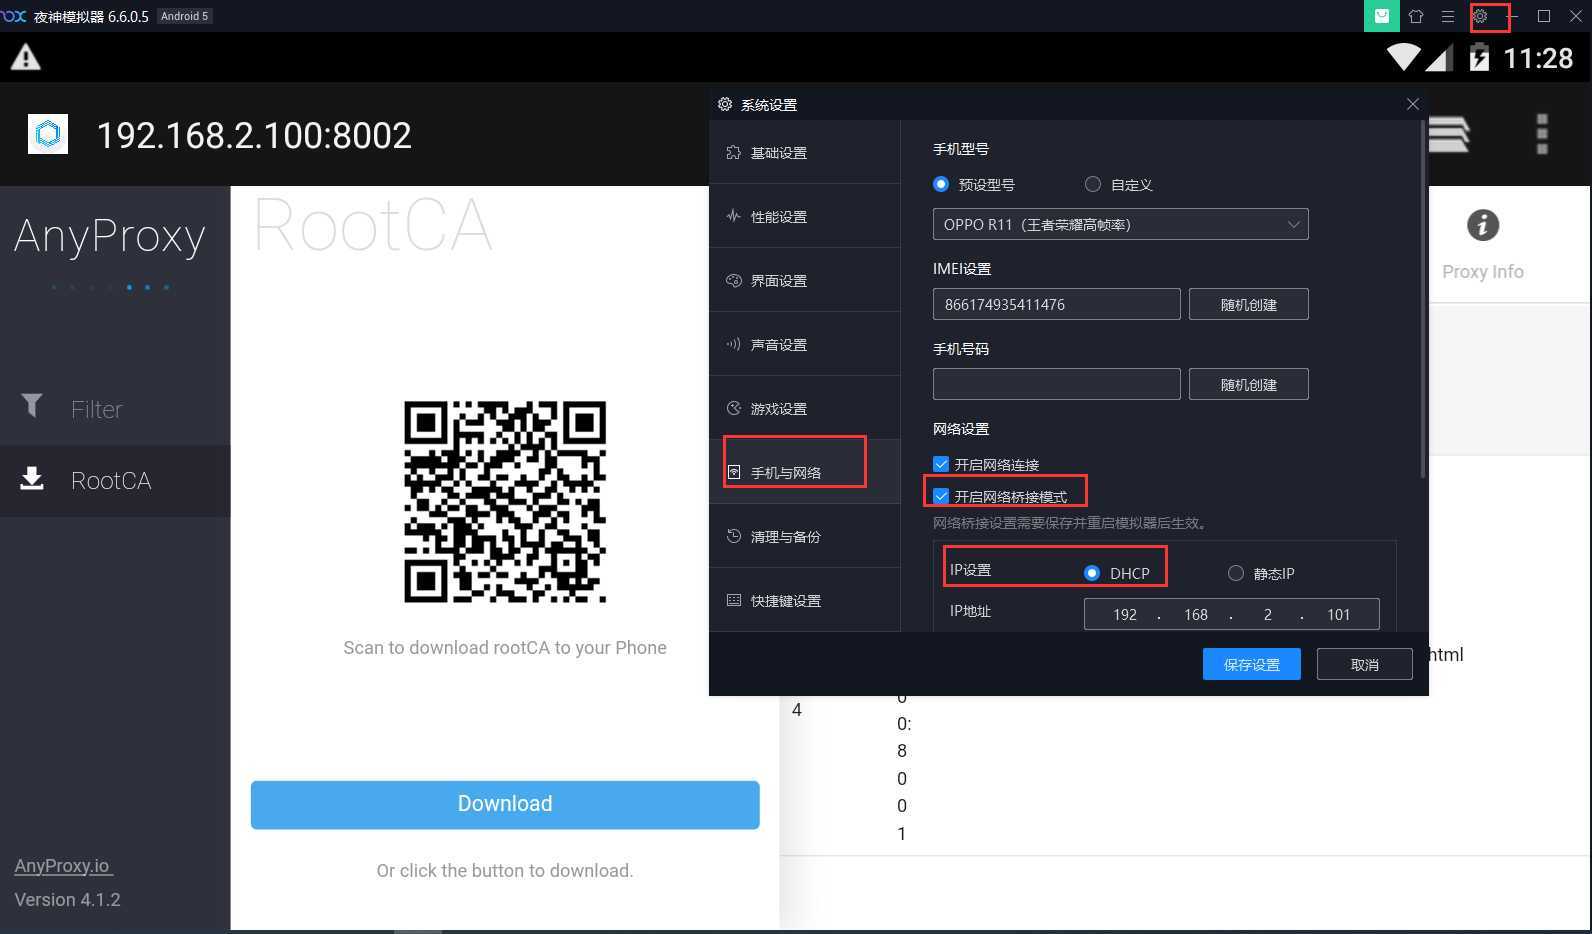Open 声音设置 settings section
The width and height of the screenshot is (1592, 934).
[805, 344]
